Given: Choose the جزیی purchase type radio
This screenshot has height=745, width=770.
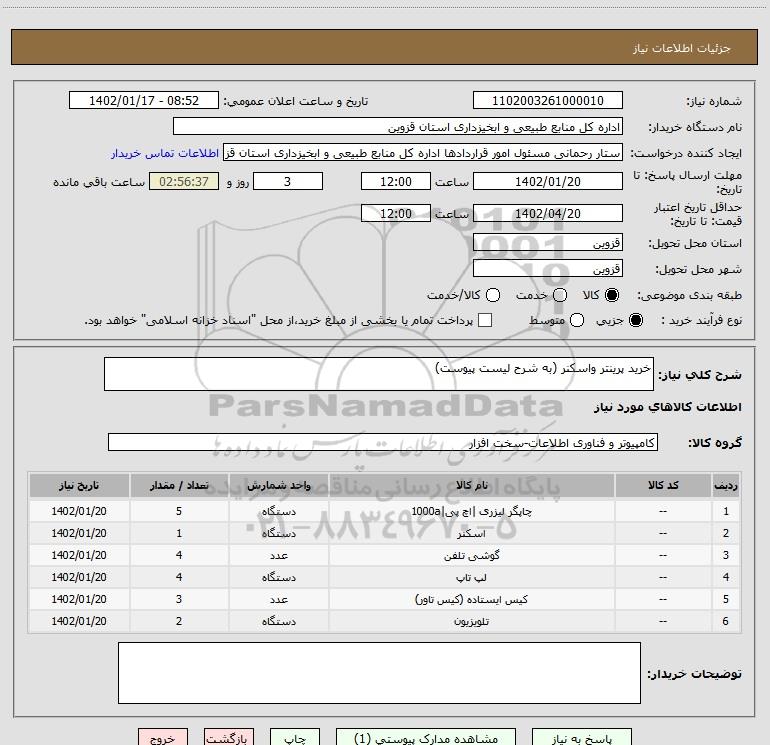Looking at the screenshot, I should coord(635,320).
